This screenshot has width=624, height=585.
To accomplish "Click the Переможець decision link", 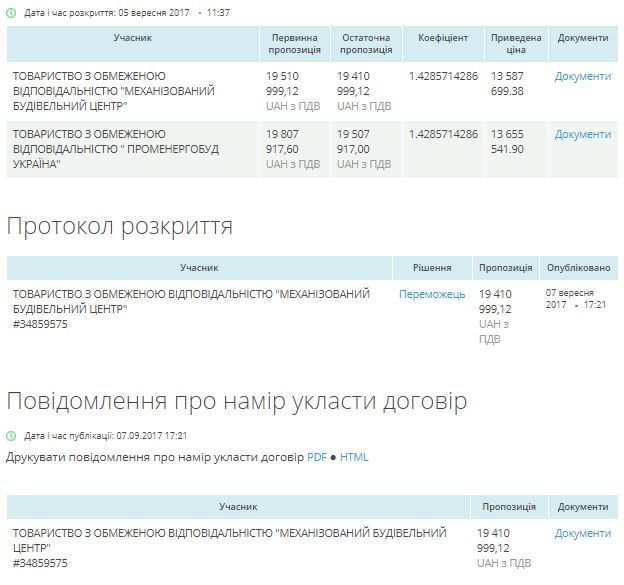I will click(432, 294).
